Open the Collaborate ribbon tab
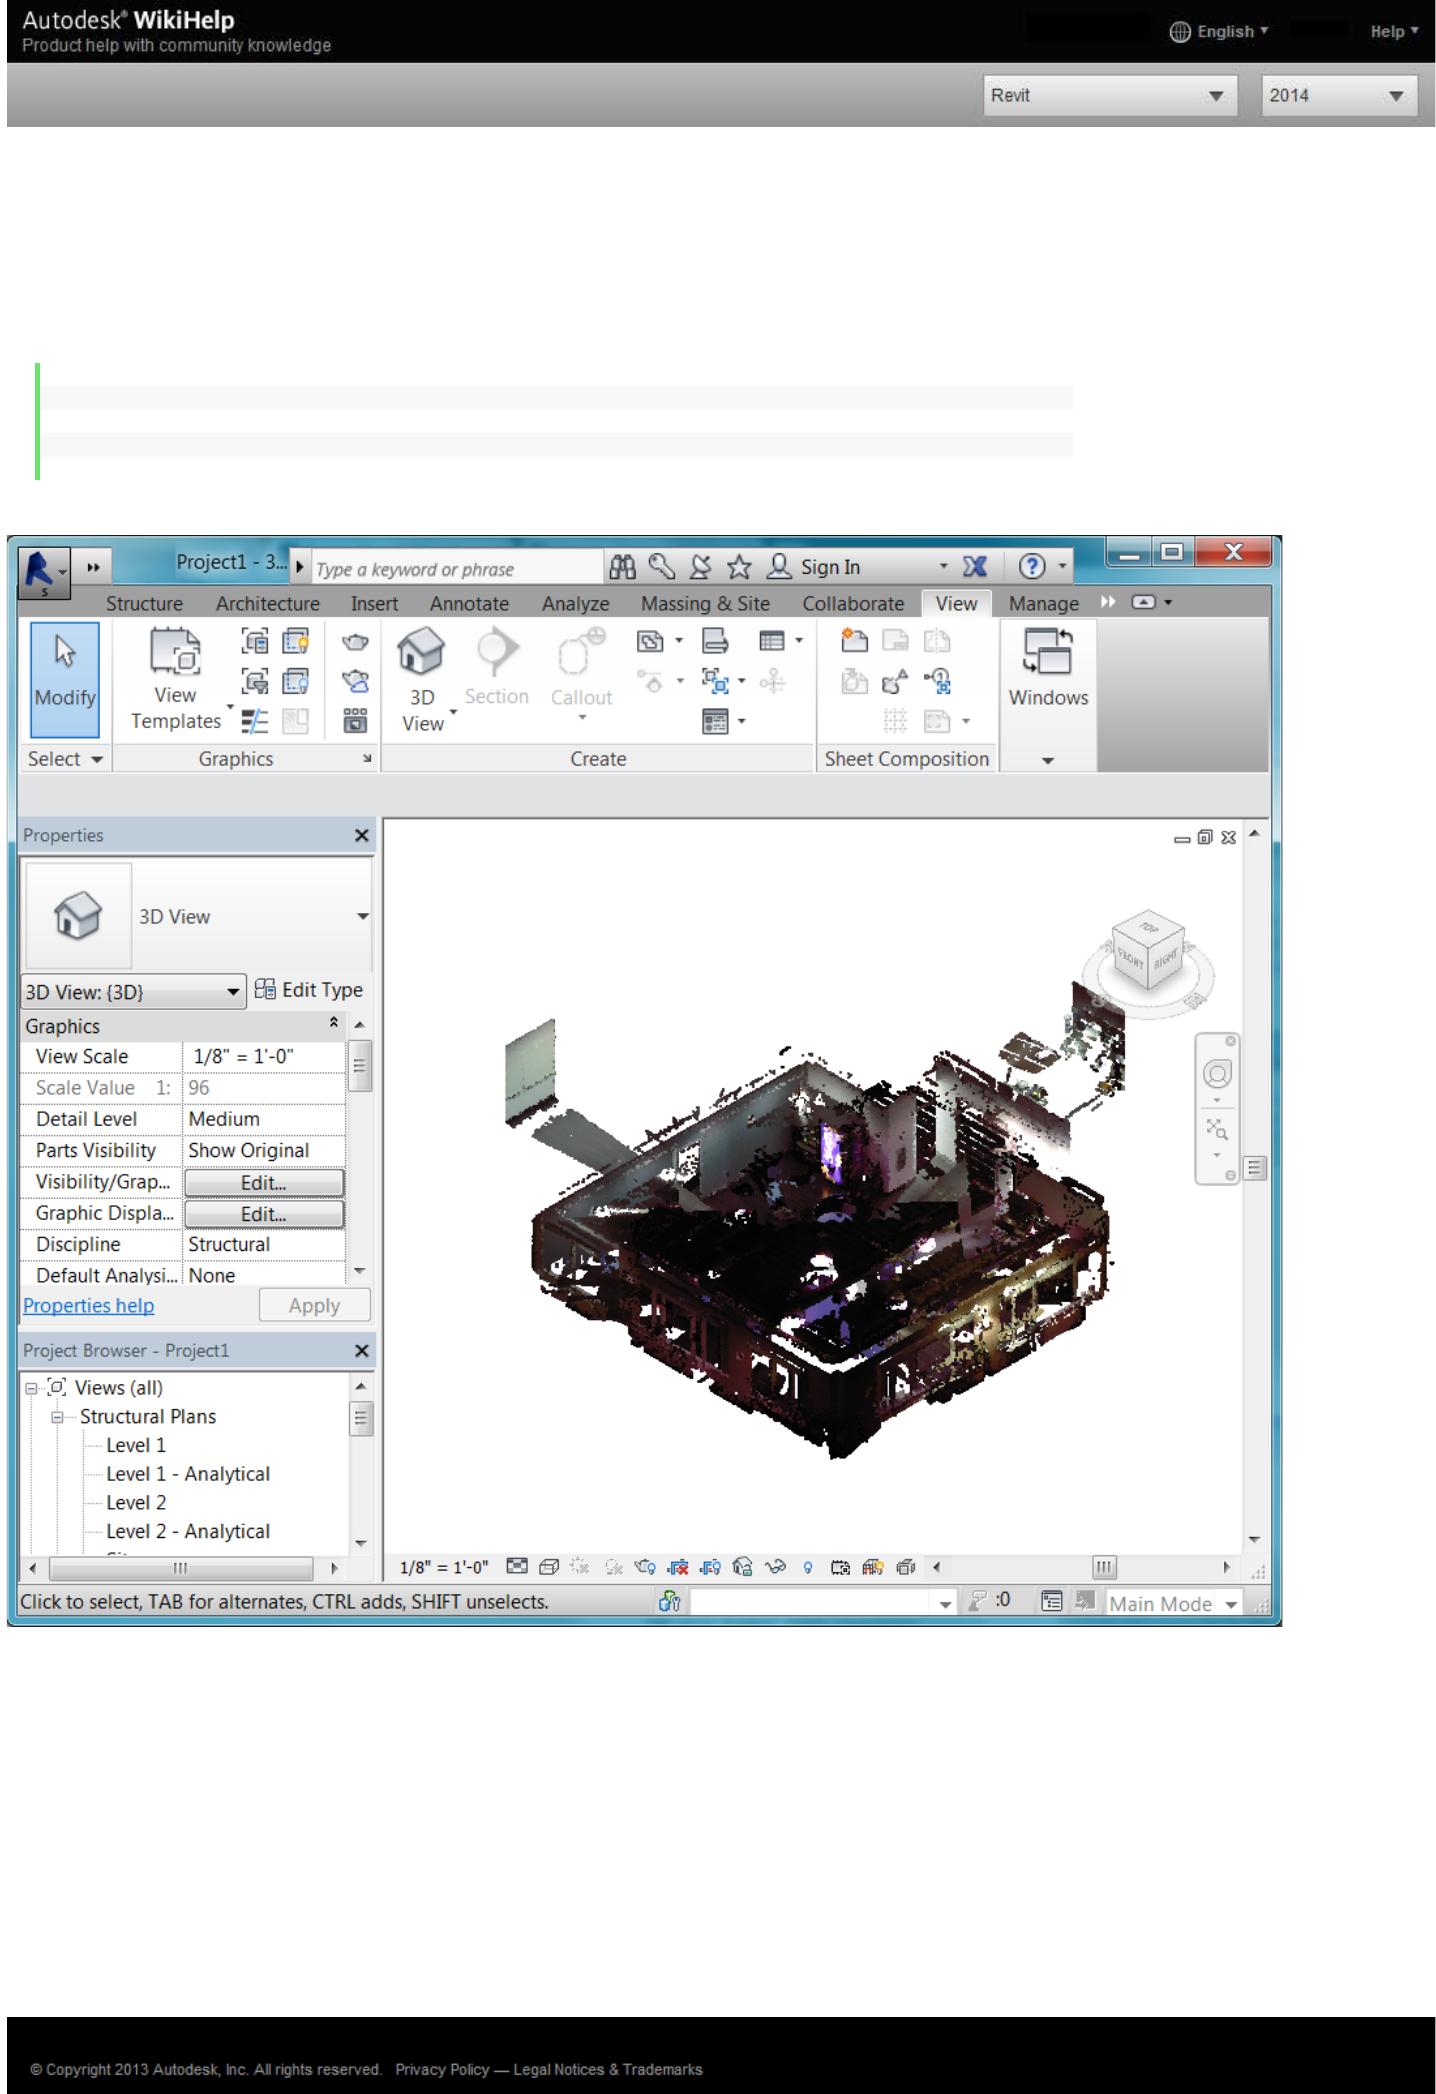This screenshot has height=2094, width=1436. pyautogui.click(x=852, y=604)
